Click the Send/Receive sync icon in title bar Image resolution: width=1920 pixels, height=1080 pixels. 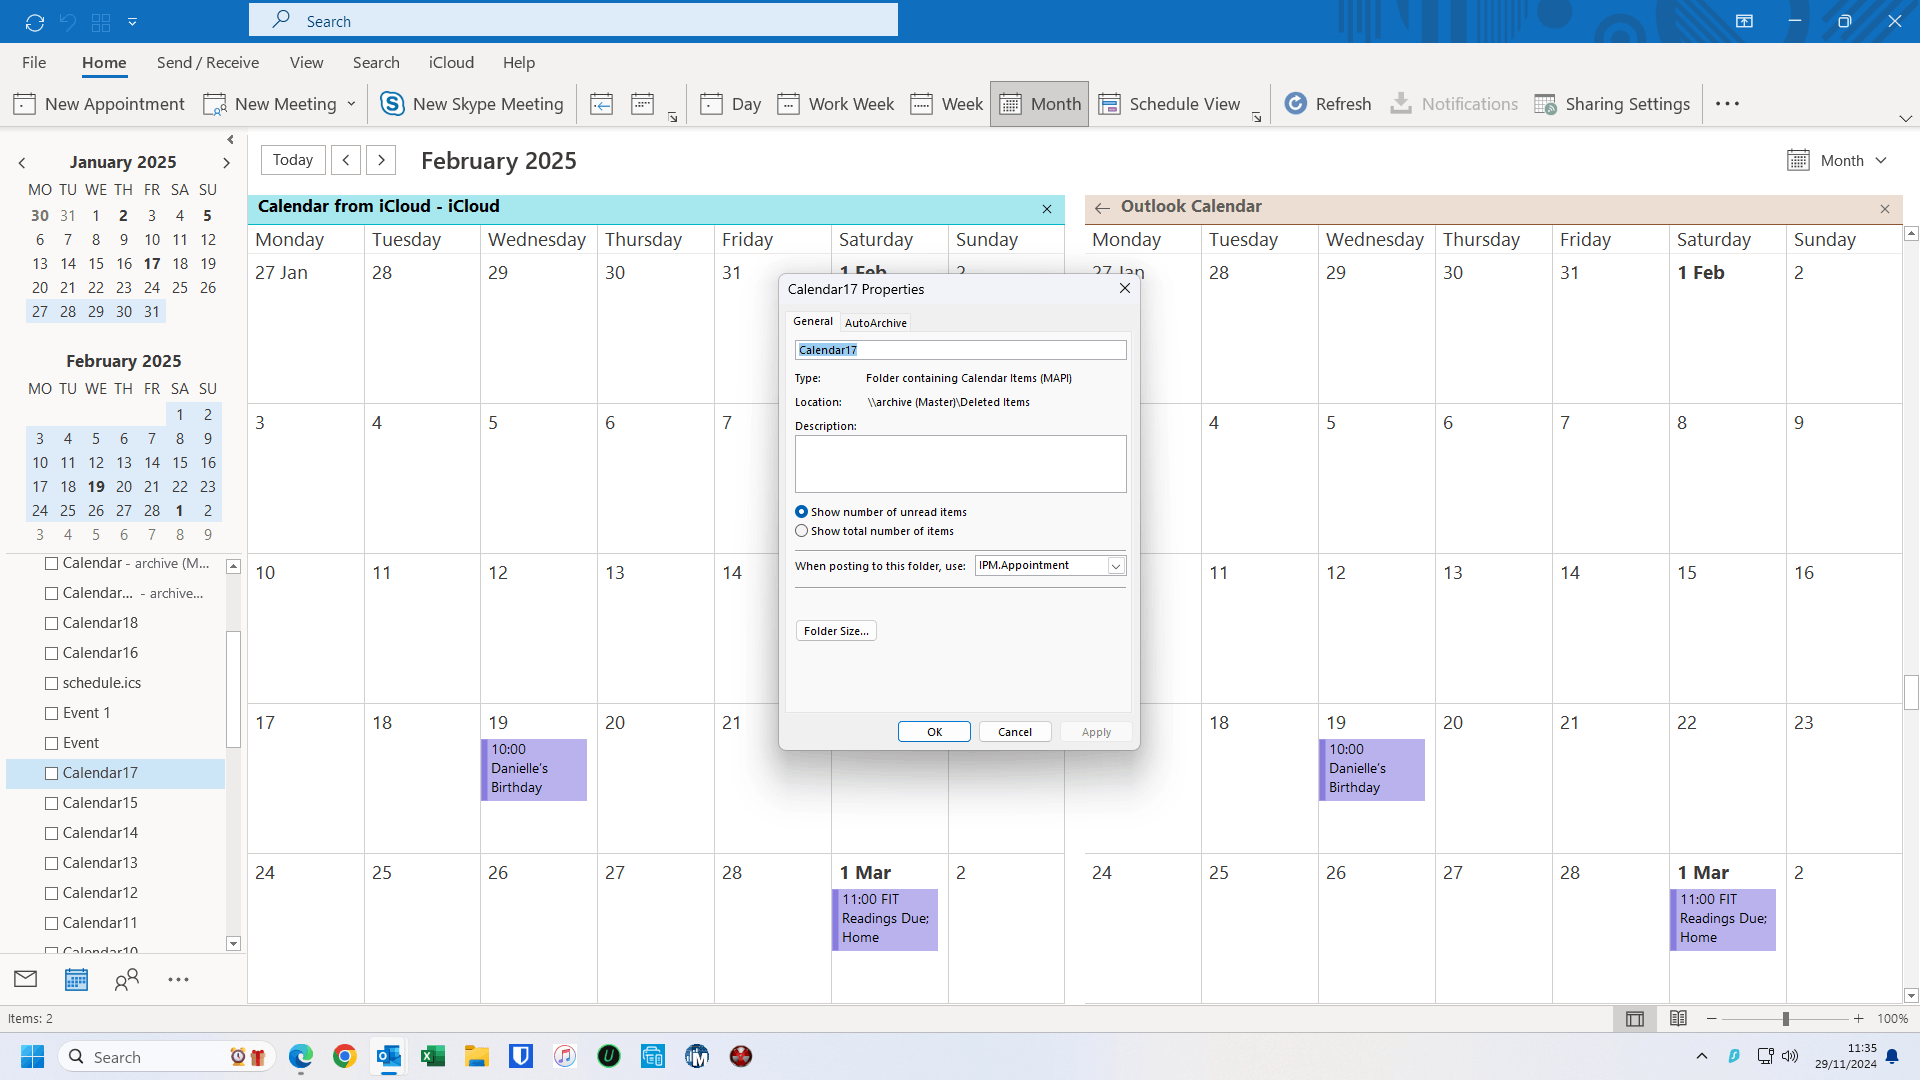coord(35,21)
